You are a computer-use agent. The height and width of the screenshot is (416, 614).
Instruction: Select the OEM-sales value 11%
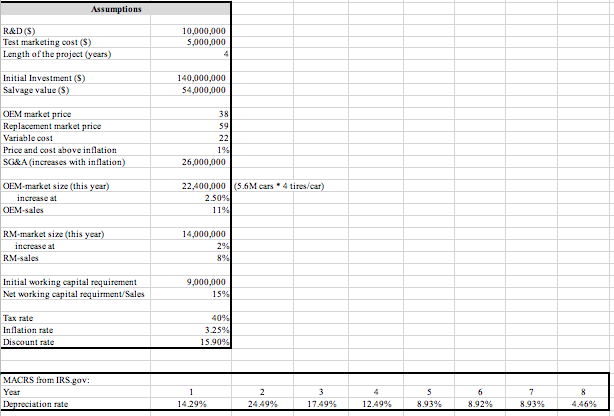pos(191,210)
